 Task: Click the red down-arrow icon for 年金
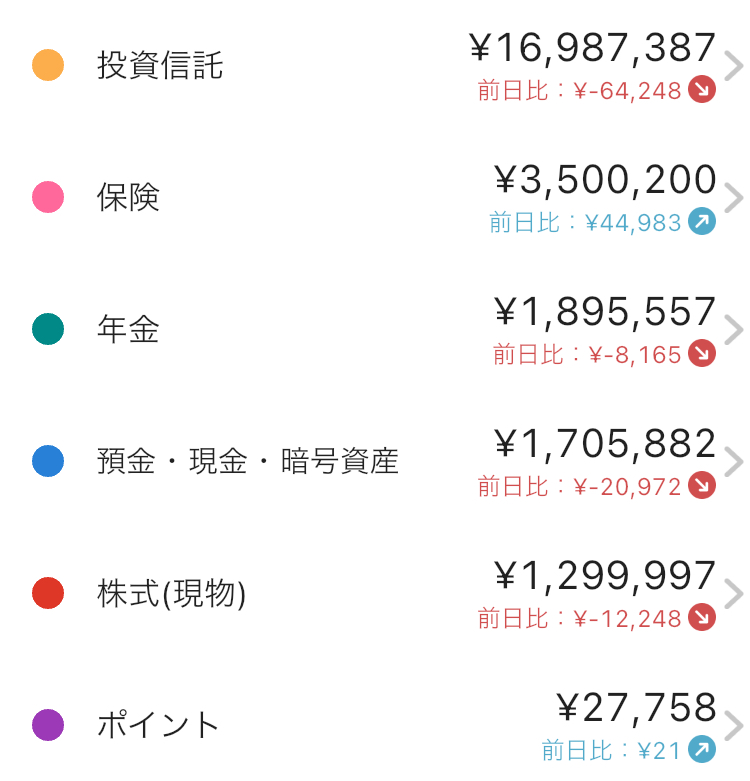(x=702, y=353)
